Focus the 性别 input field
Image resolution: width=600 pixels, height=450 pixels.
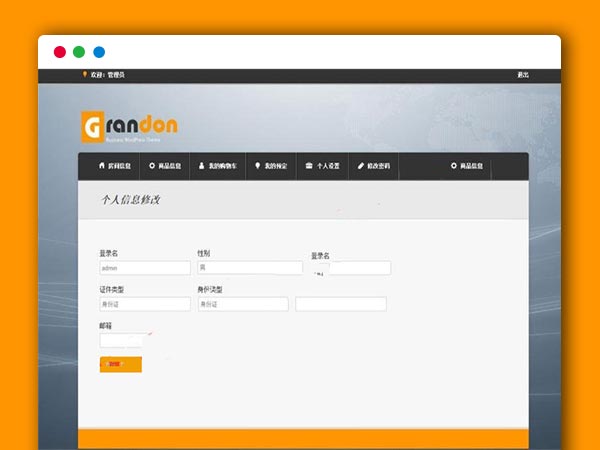250,267
